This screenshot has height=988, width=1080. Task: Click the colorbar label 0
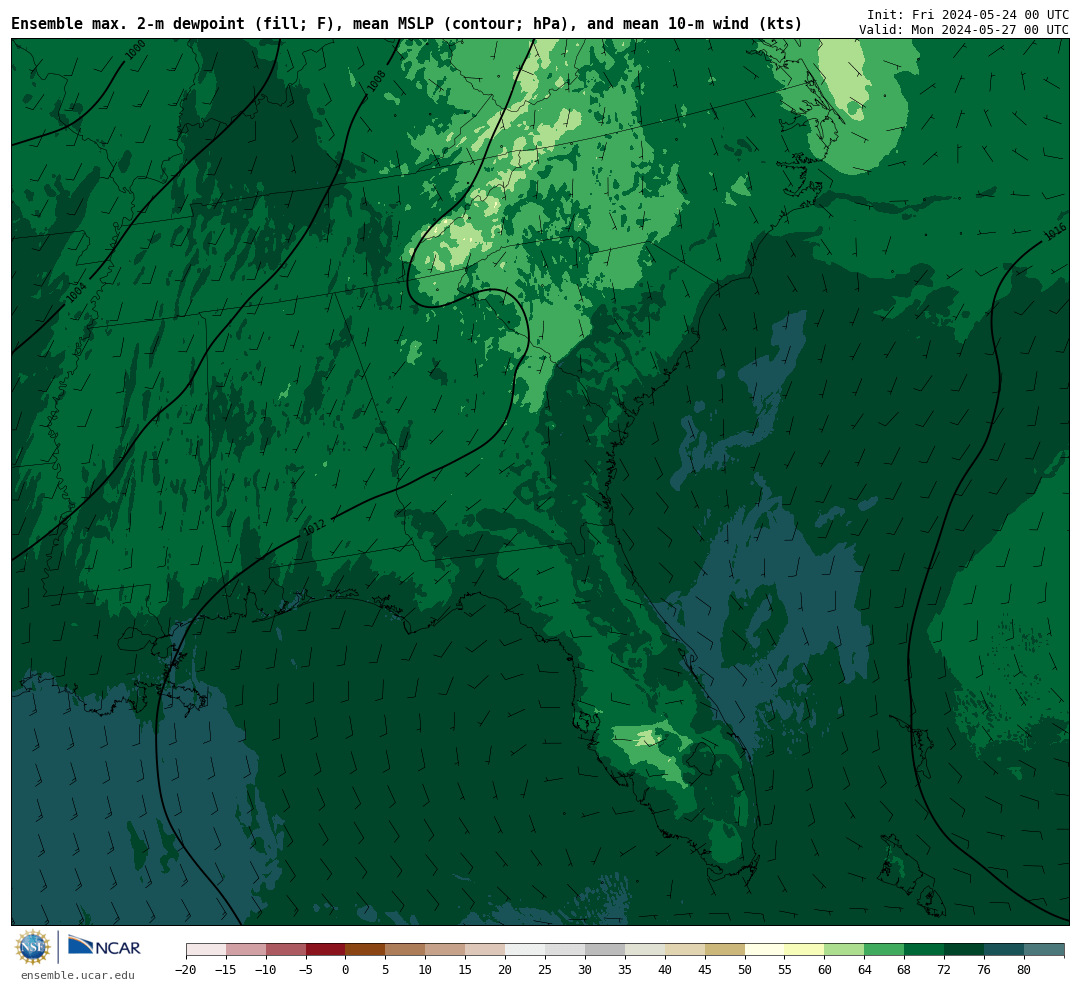point(346,969)
